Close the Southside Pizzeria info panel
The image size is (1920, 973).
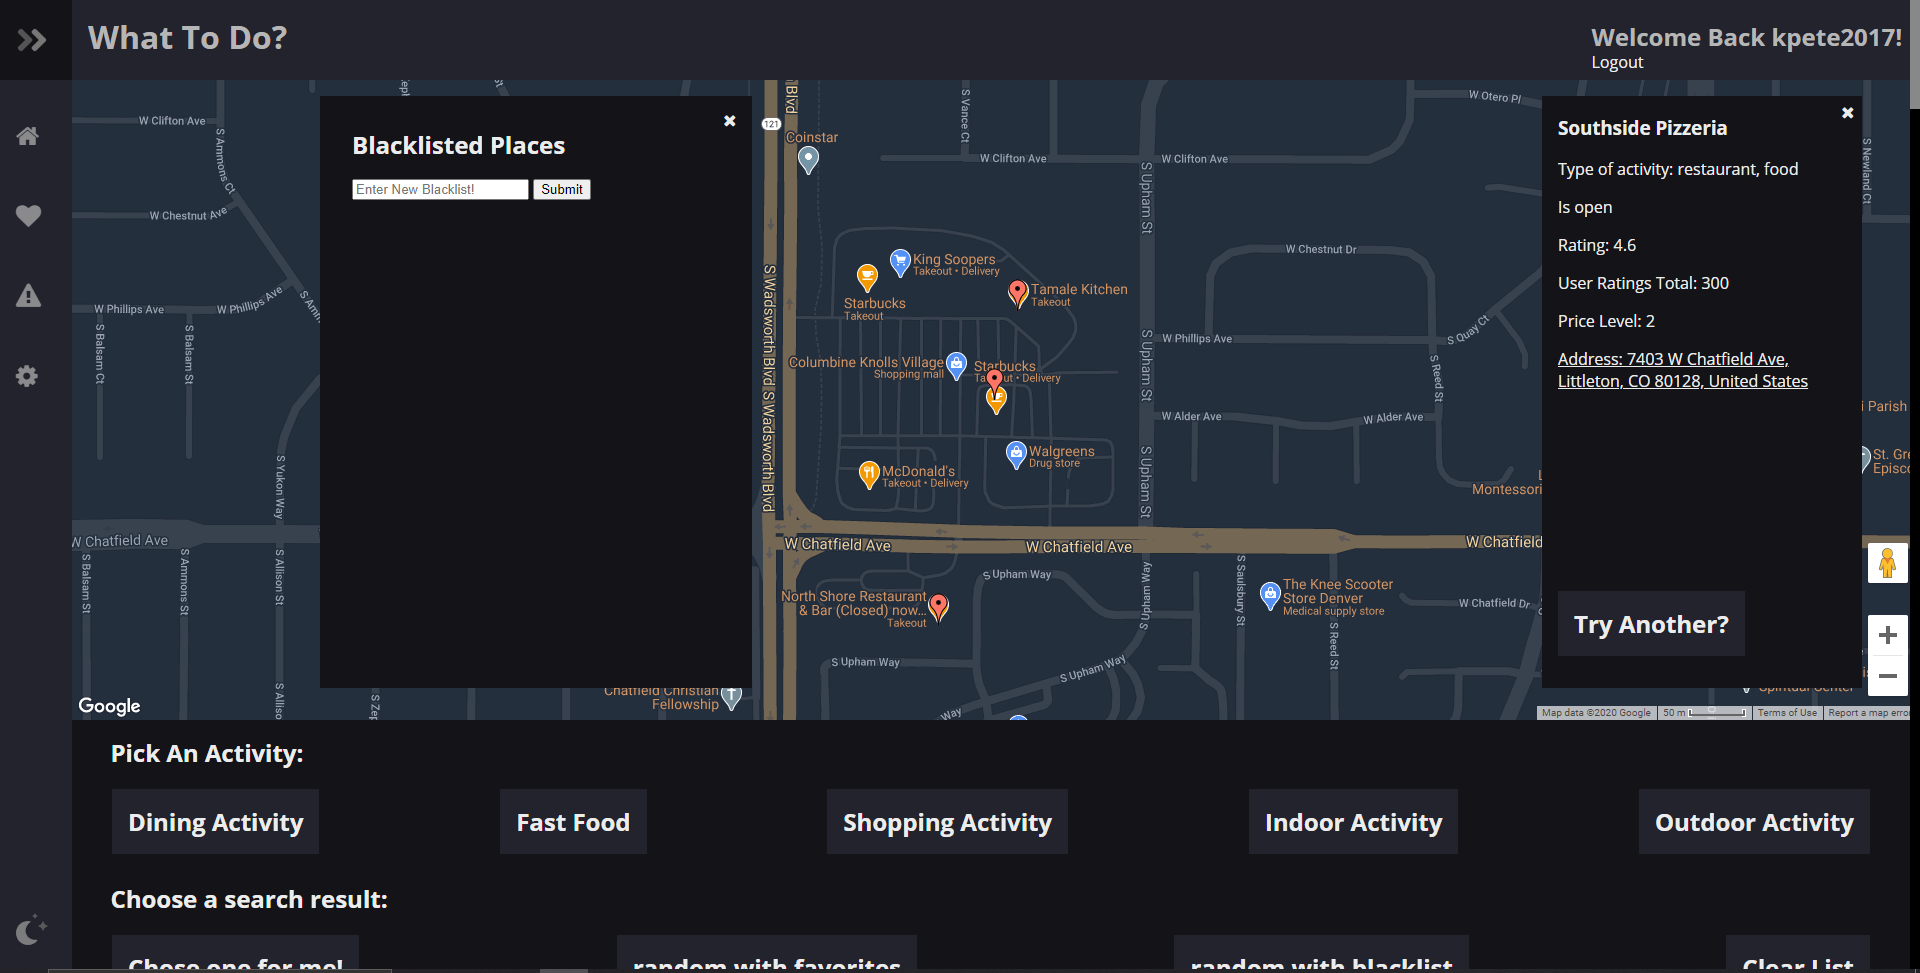point(1848,113)
